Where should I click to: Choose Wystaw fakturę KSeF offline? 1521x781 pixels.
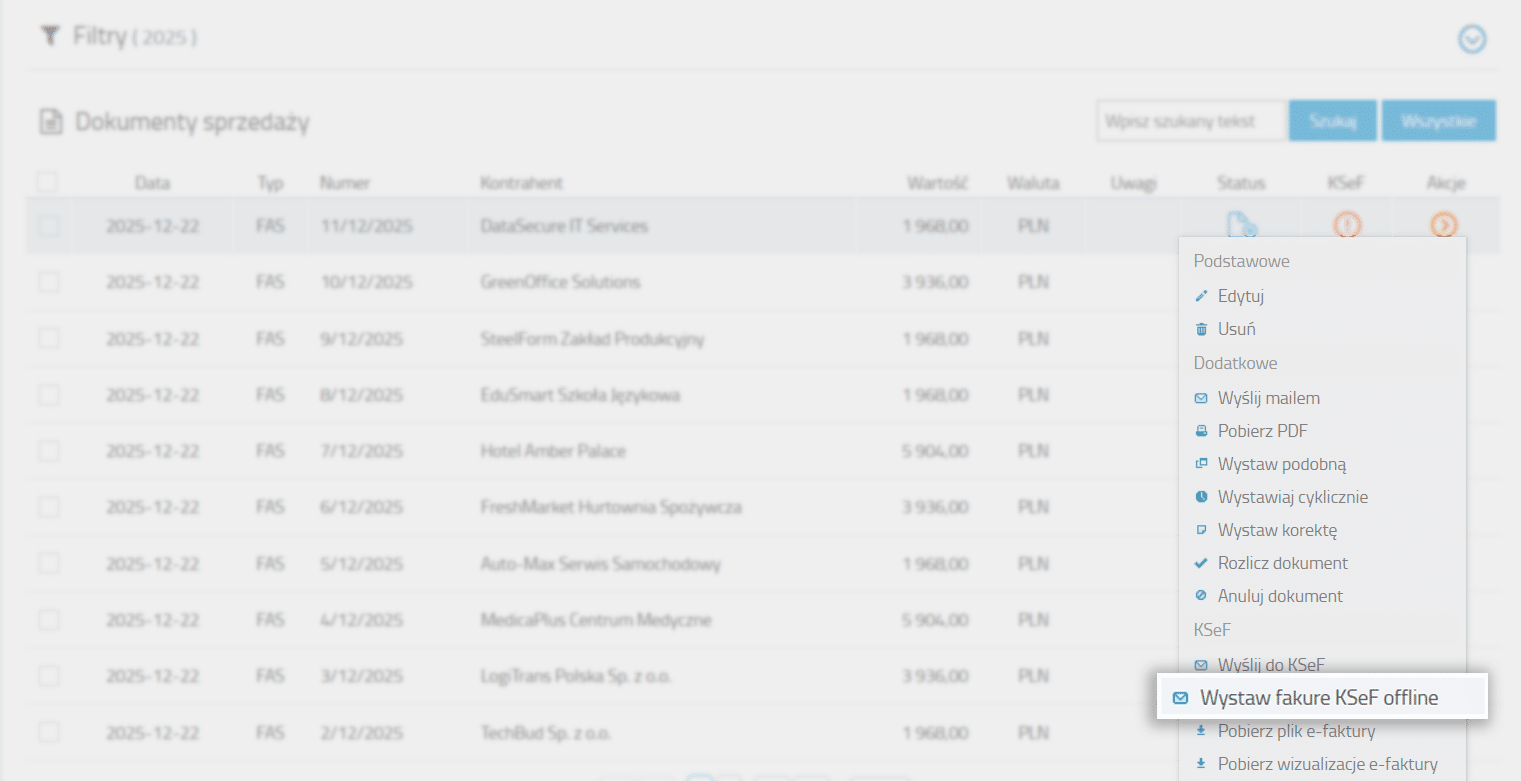[1320, 698]
